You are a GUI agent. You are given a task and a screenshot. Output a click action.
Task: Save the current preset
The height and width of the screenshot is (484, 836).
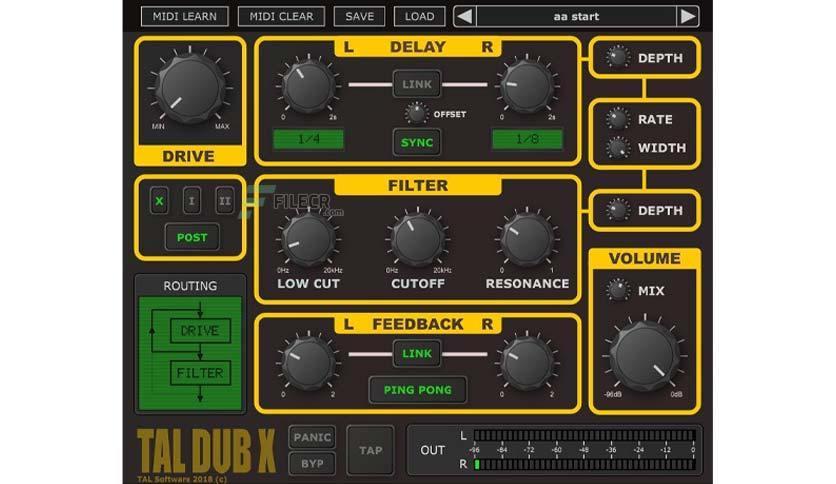click(x=359, y=17)
